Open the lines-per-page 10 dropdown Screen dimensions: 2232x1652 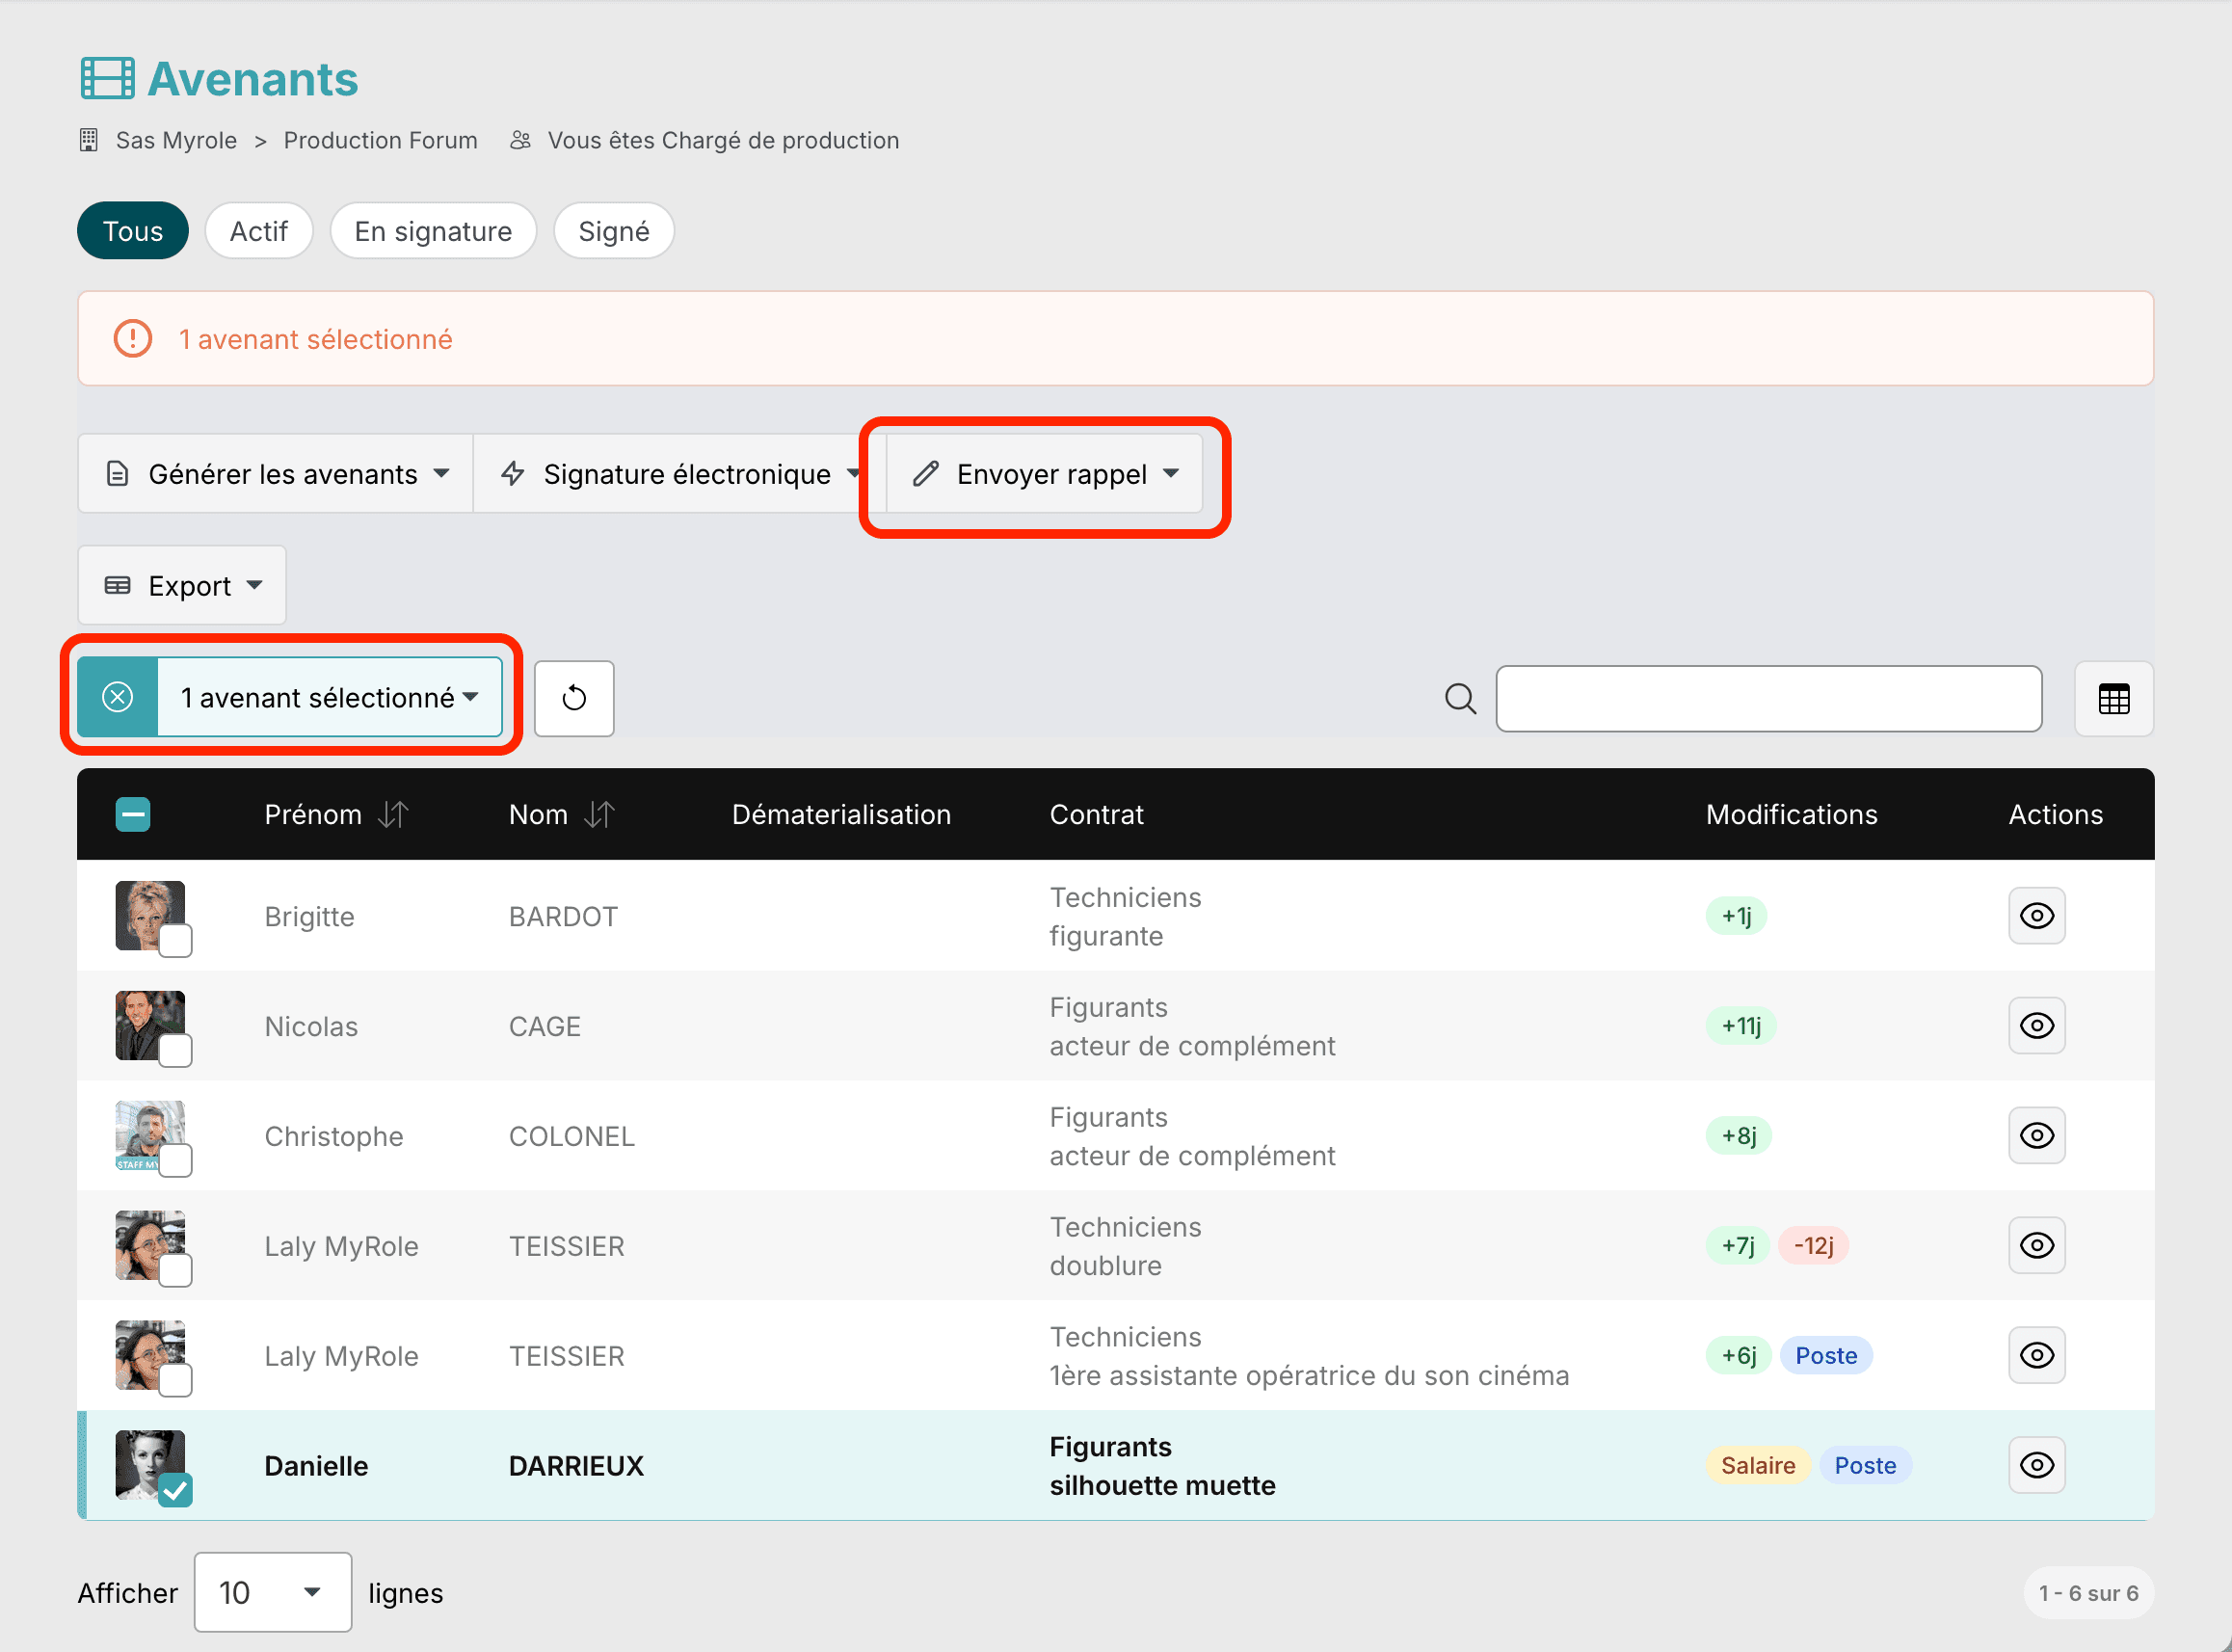tap(272, 1592)
